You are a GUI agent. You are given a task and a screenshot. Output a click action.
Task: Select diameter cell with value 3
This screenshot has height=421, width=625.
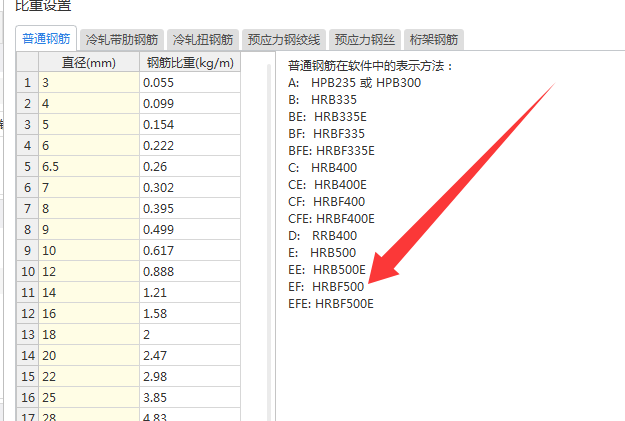[89, 83]
